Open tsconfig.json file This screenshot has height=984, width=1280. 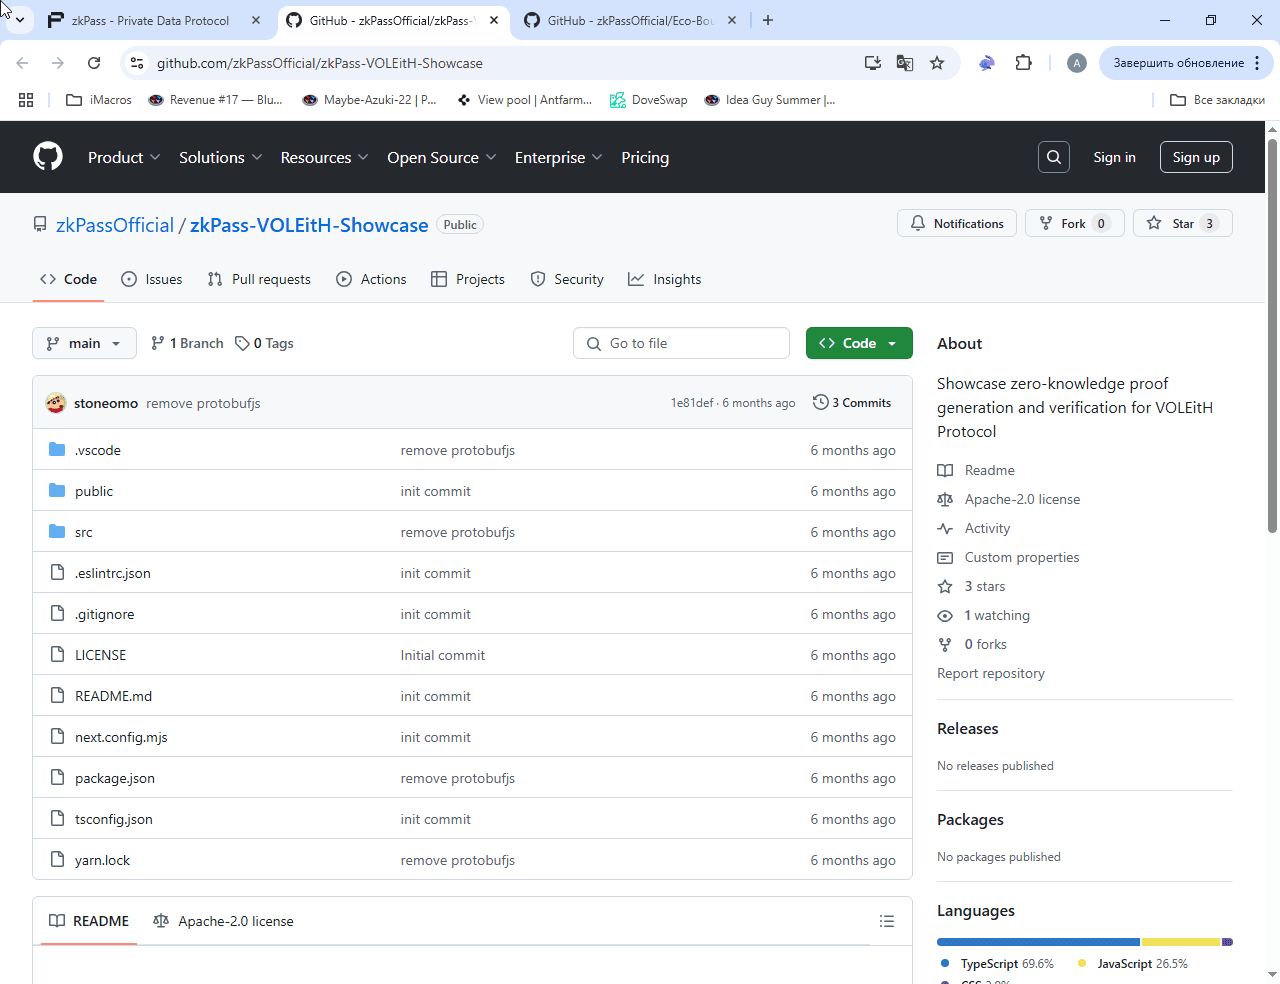114,819
